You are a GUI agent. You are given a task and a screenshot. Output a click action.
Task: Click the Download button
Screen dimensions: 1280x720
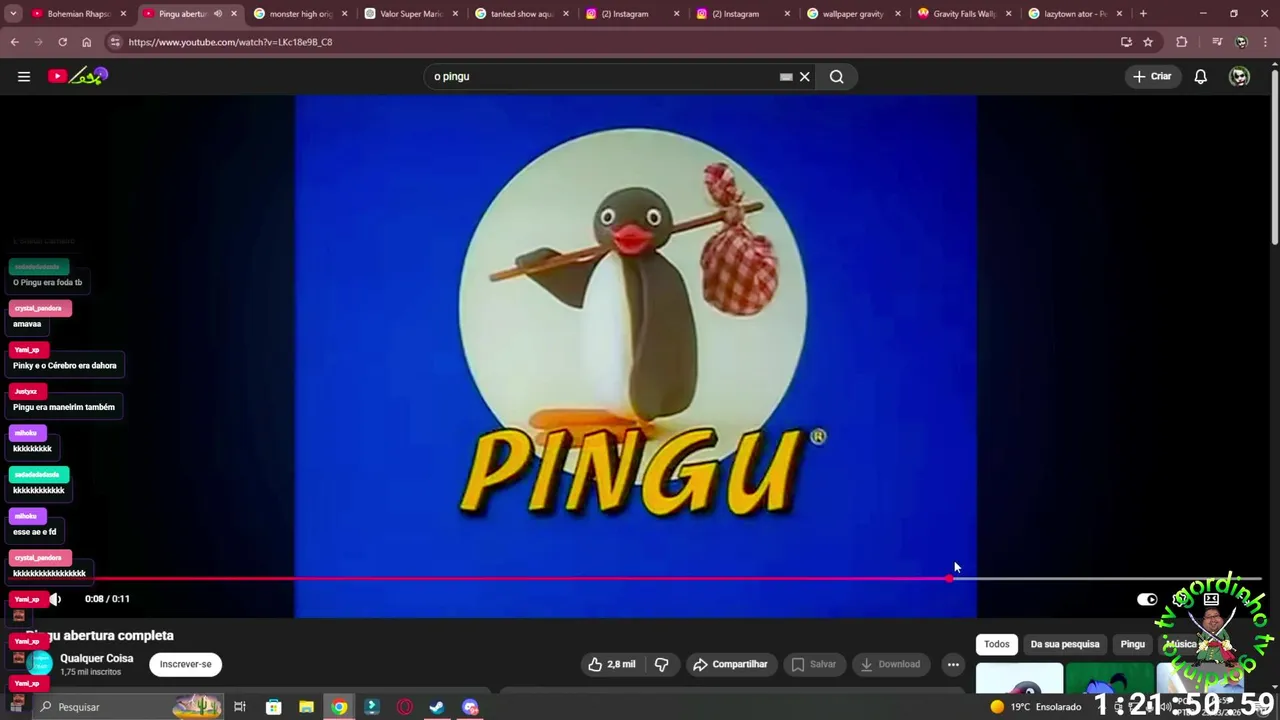(890, 664)
